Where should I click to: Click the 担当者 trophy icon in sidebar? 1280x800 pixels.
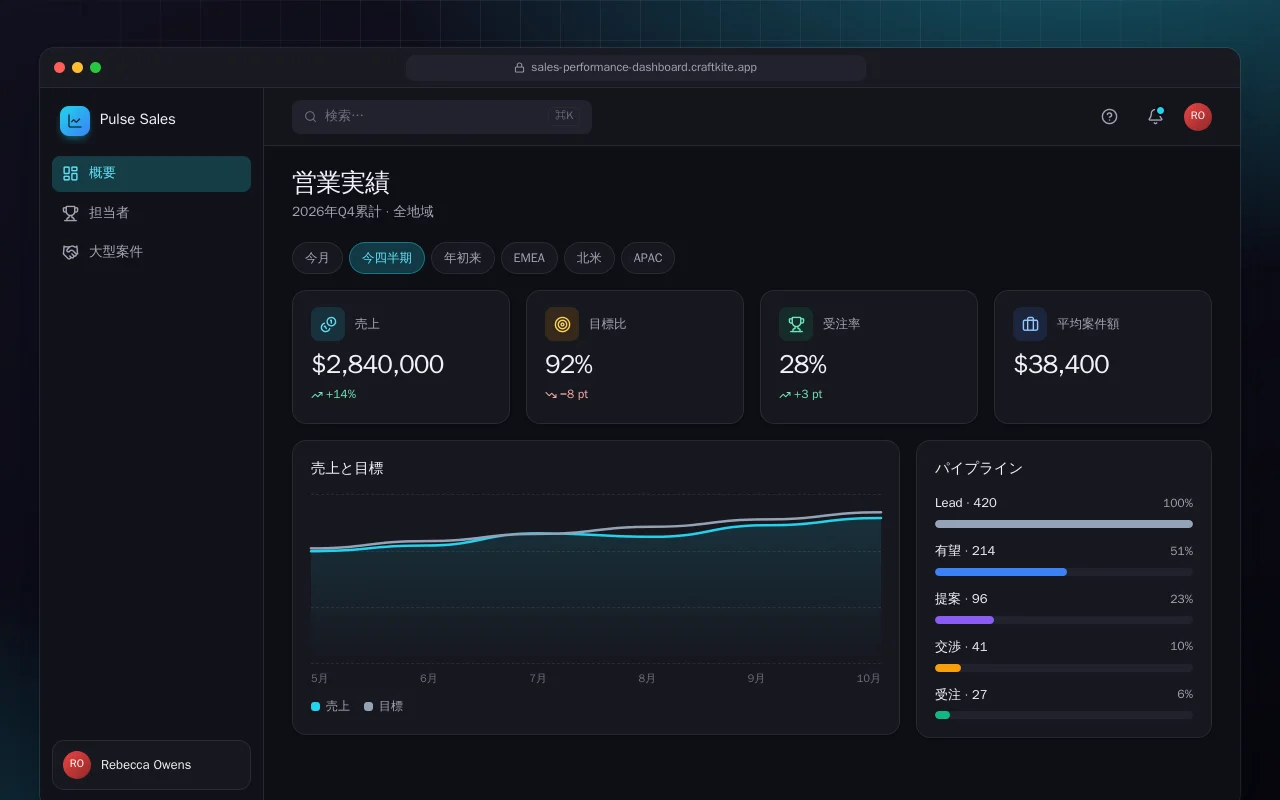[70, 213]
